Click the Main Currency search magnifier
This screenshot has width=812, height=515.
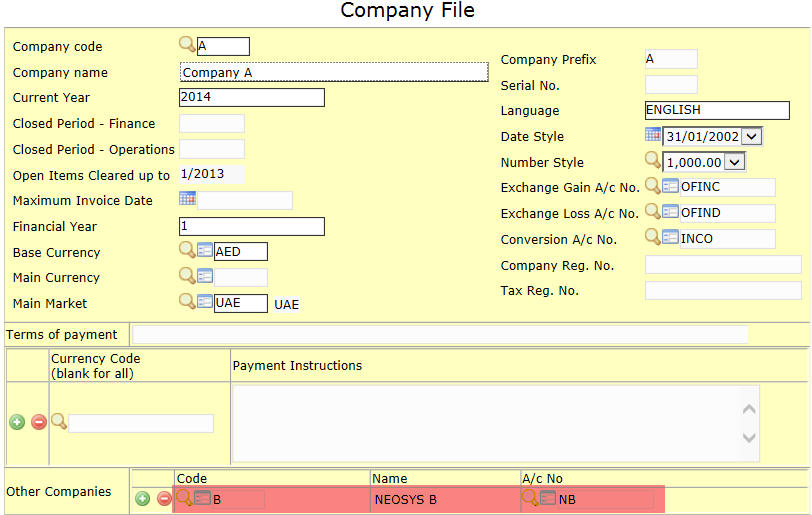click(x=187, y=275)
